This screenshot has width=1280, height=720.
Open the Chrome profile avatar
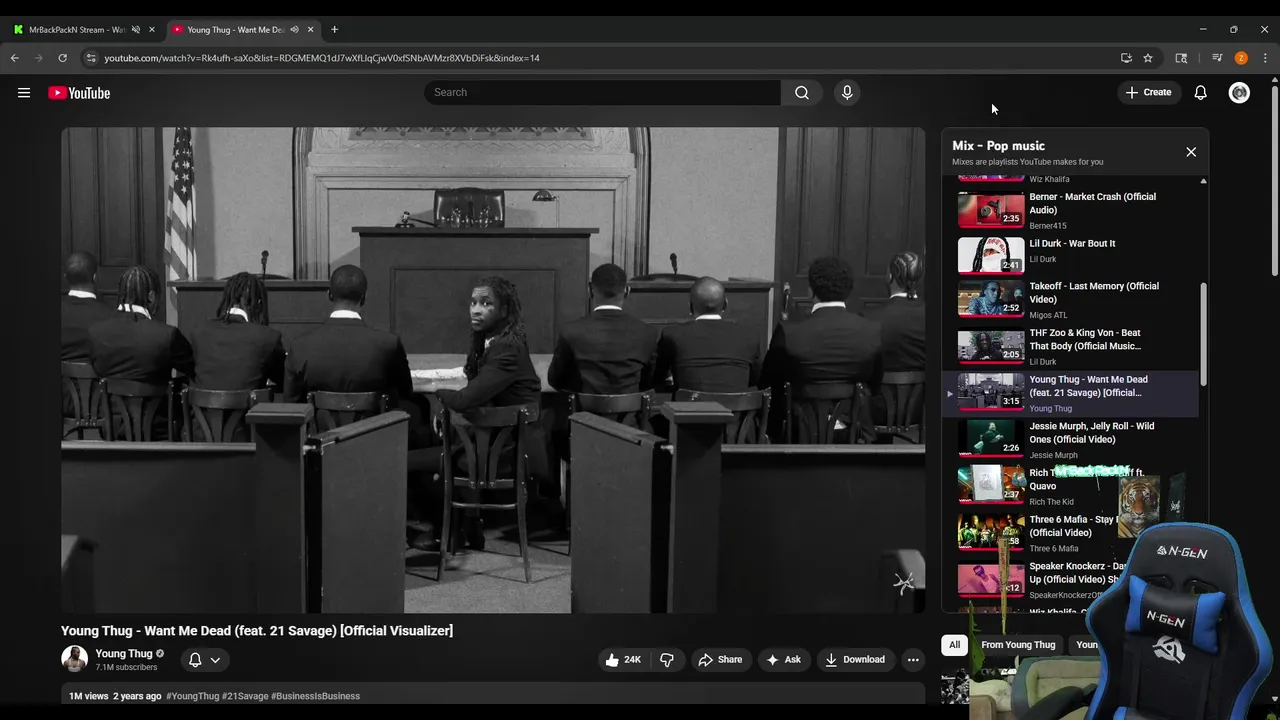click(x=1241, y=58)
